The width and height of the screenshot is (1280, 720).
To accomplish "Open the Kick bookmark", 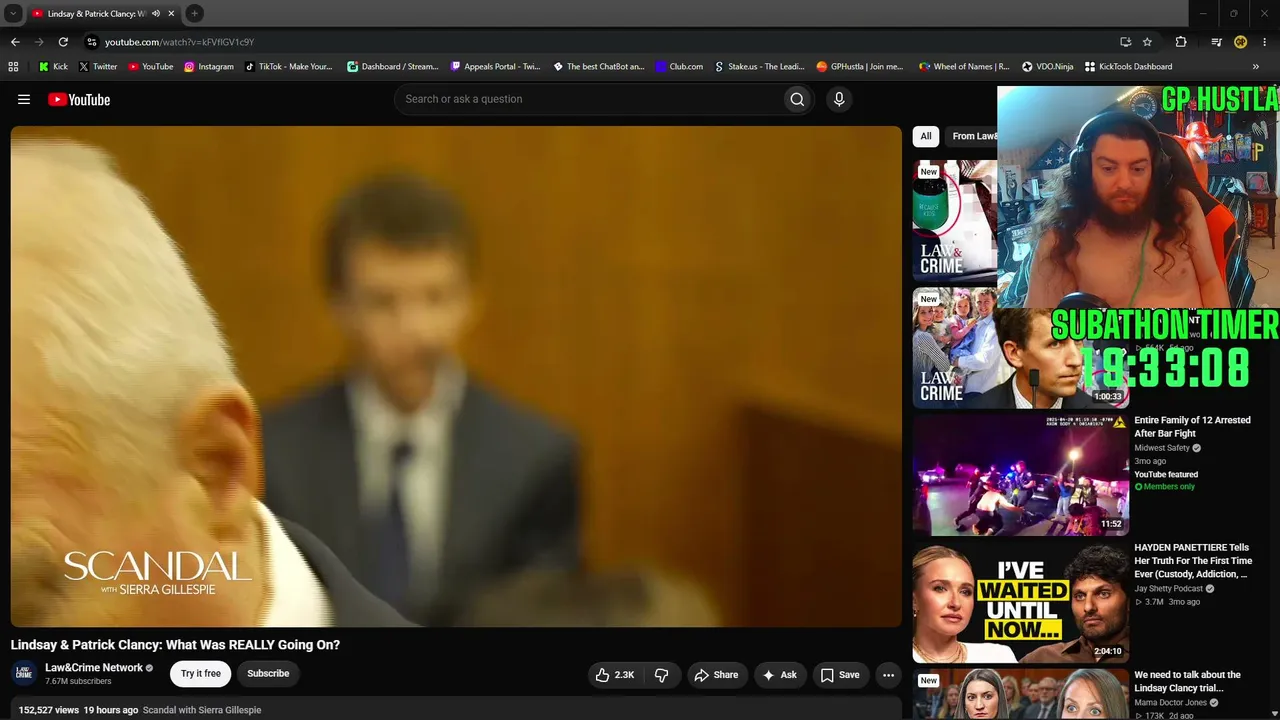I will pyautogui.click(x=53, y=67).
